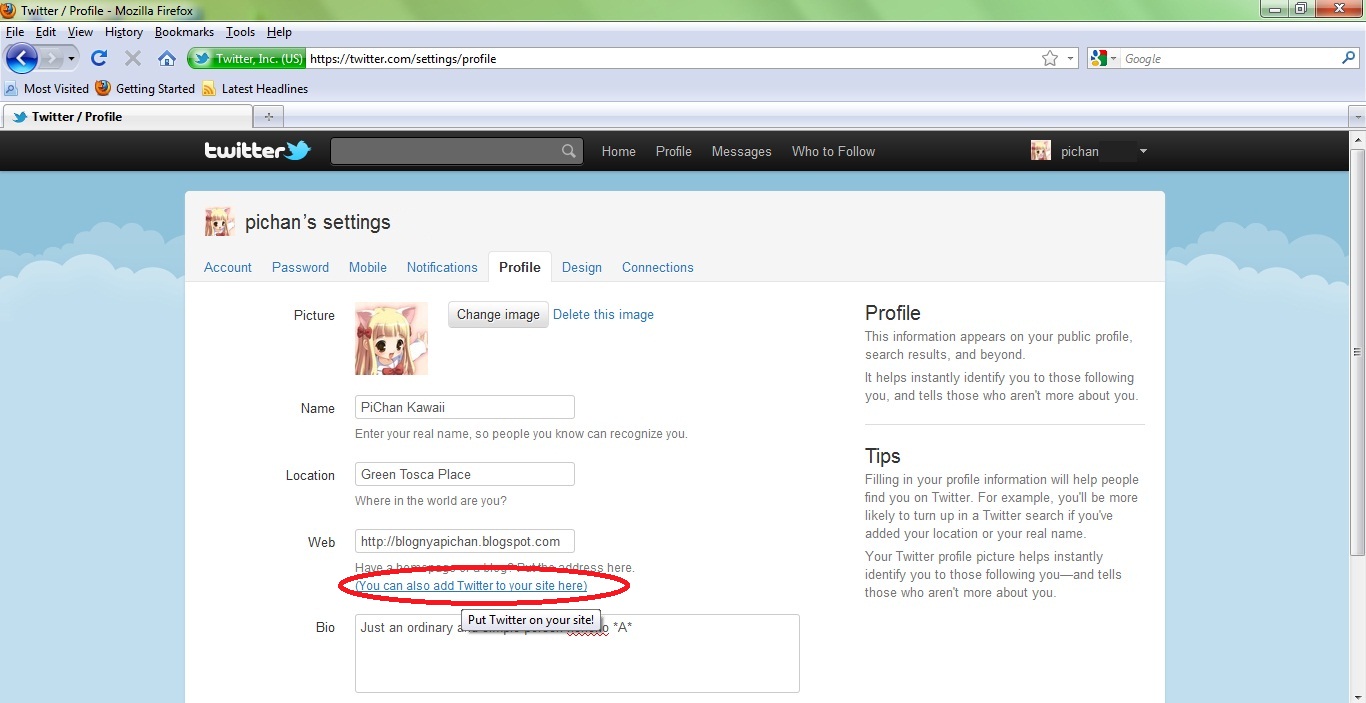Click the Twitter logo in the top bar
The height and width of the screenshot is (703, 1366).
(257, 151)
